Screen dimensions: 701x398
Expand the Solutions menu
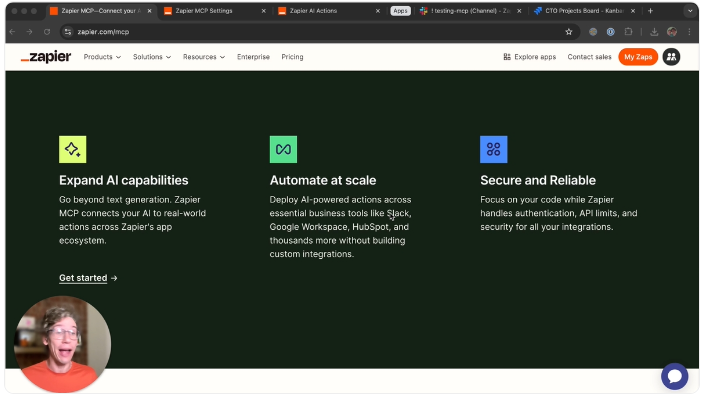click(x=152, y=57)
